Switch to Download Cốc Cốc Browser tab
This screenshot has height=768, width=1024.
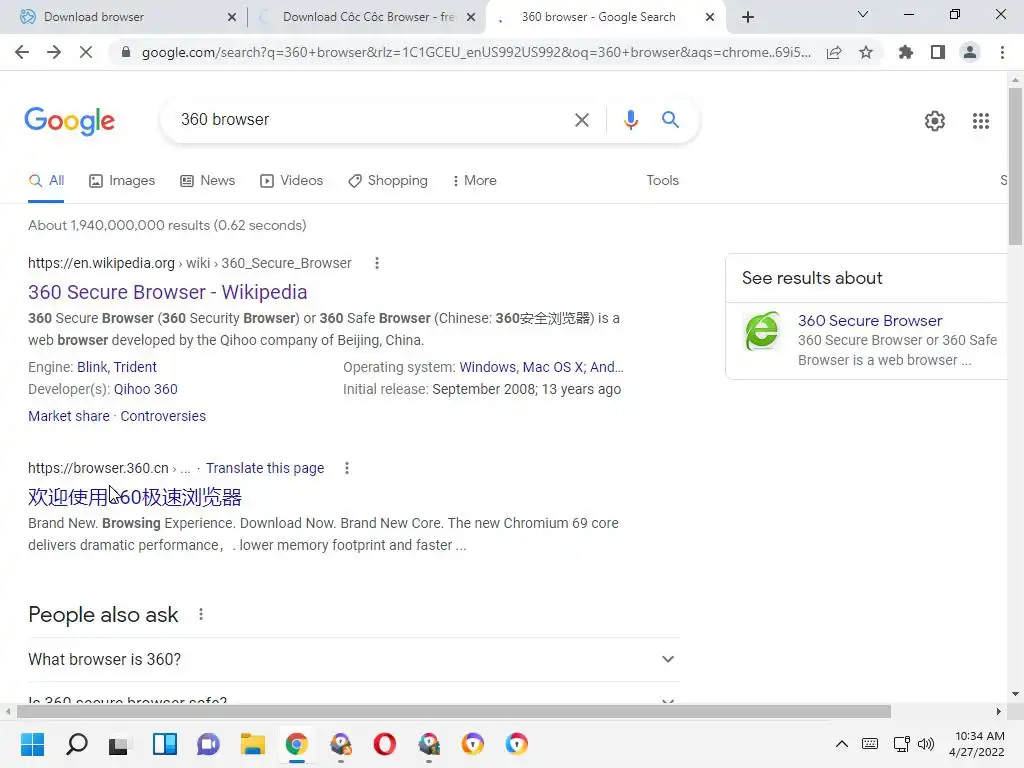pyautogui.click(x=368, y=17)
